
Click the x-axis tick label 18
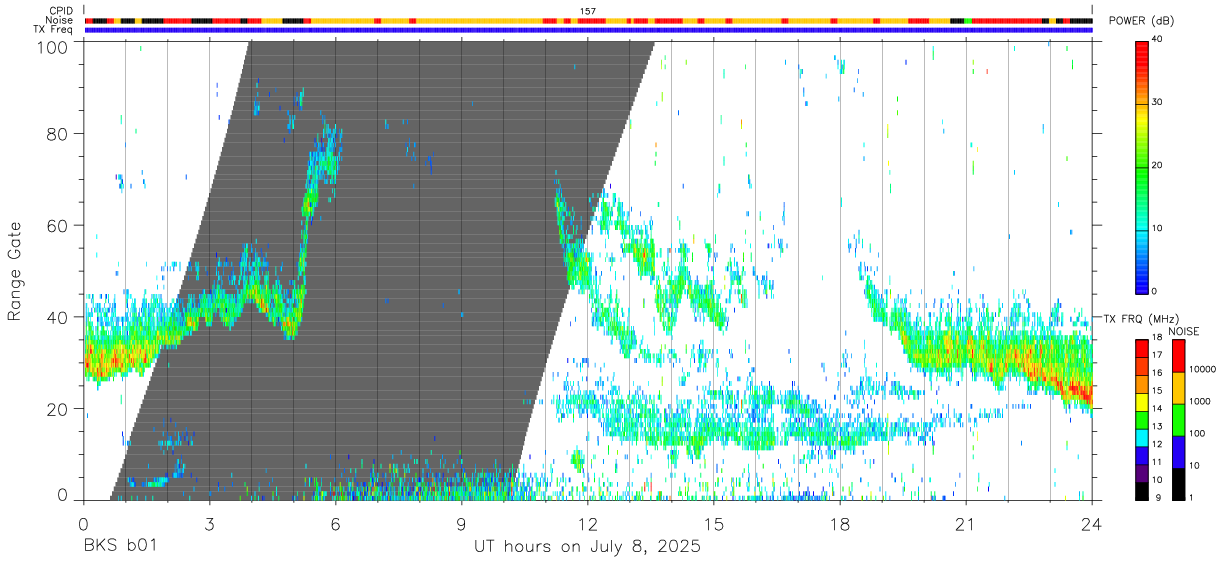(x=840, y=523)
